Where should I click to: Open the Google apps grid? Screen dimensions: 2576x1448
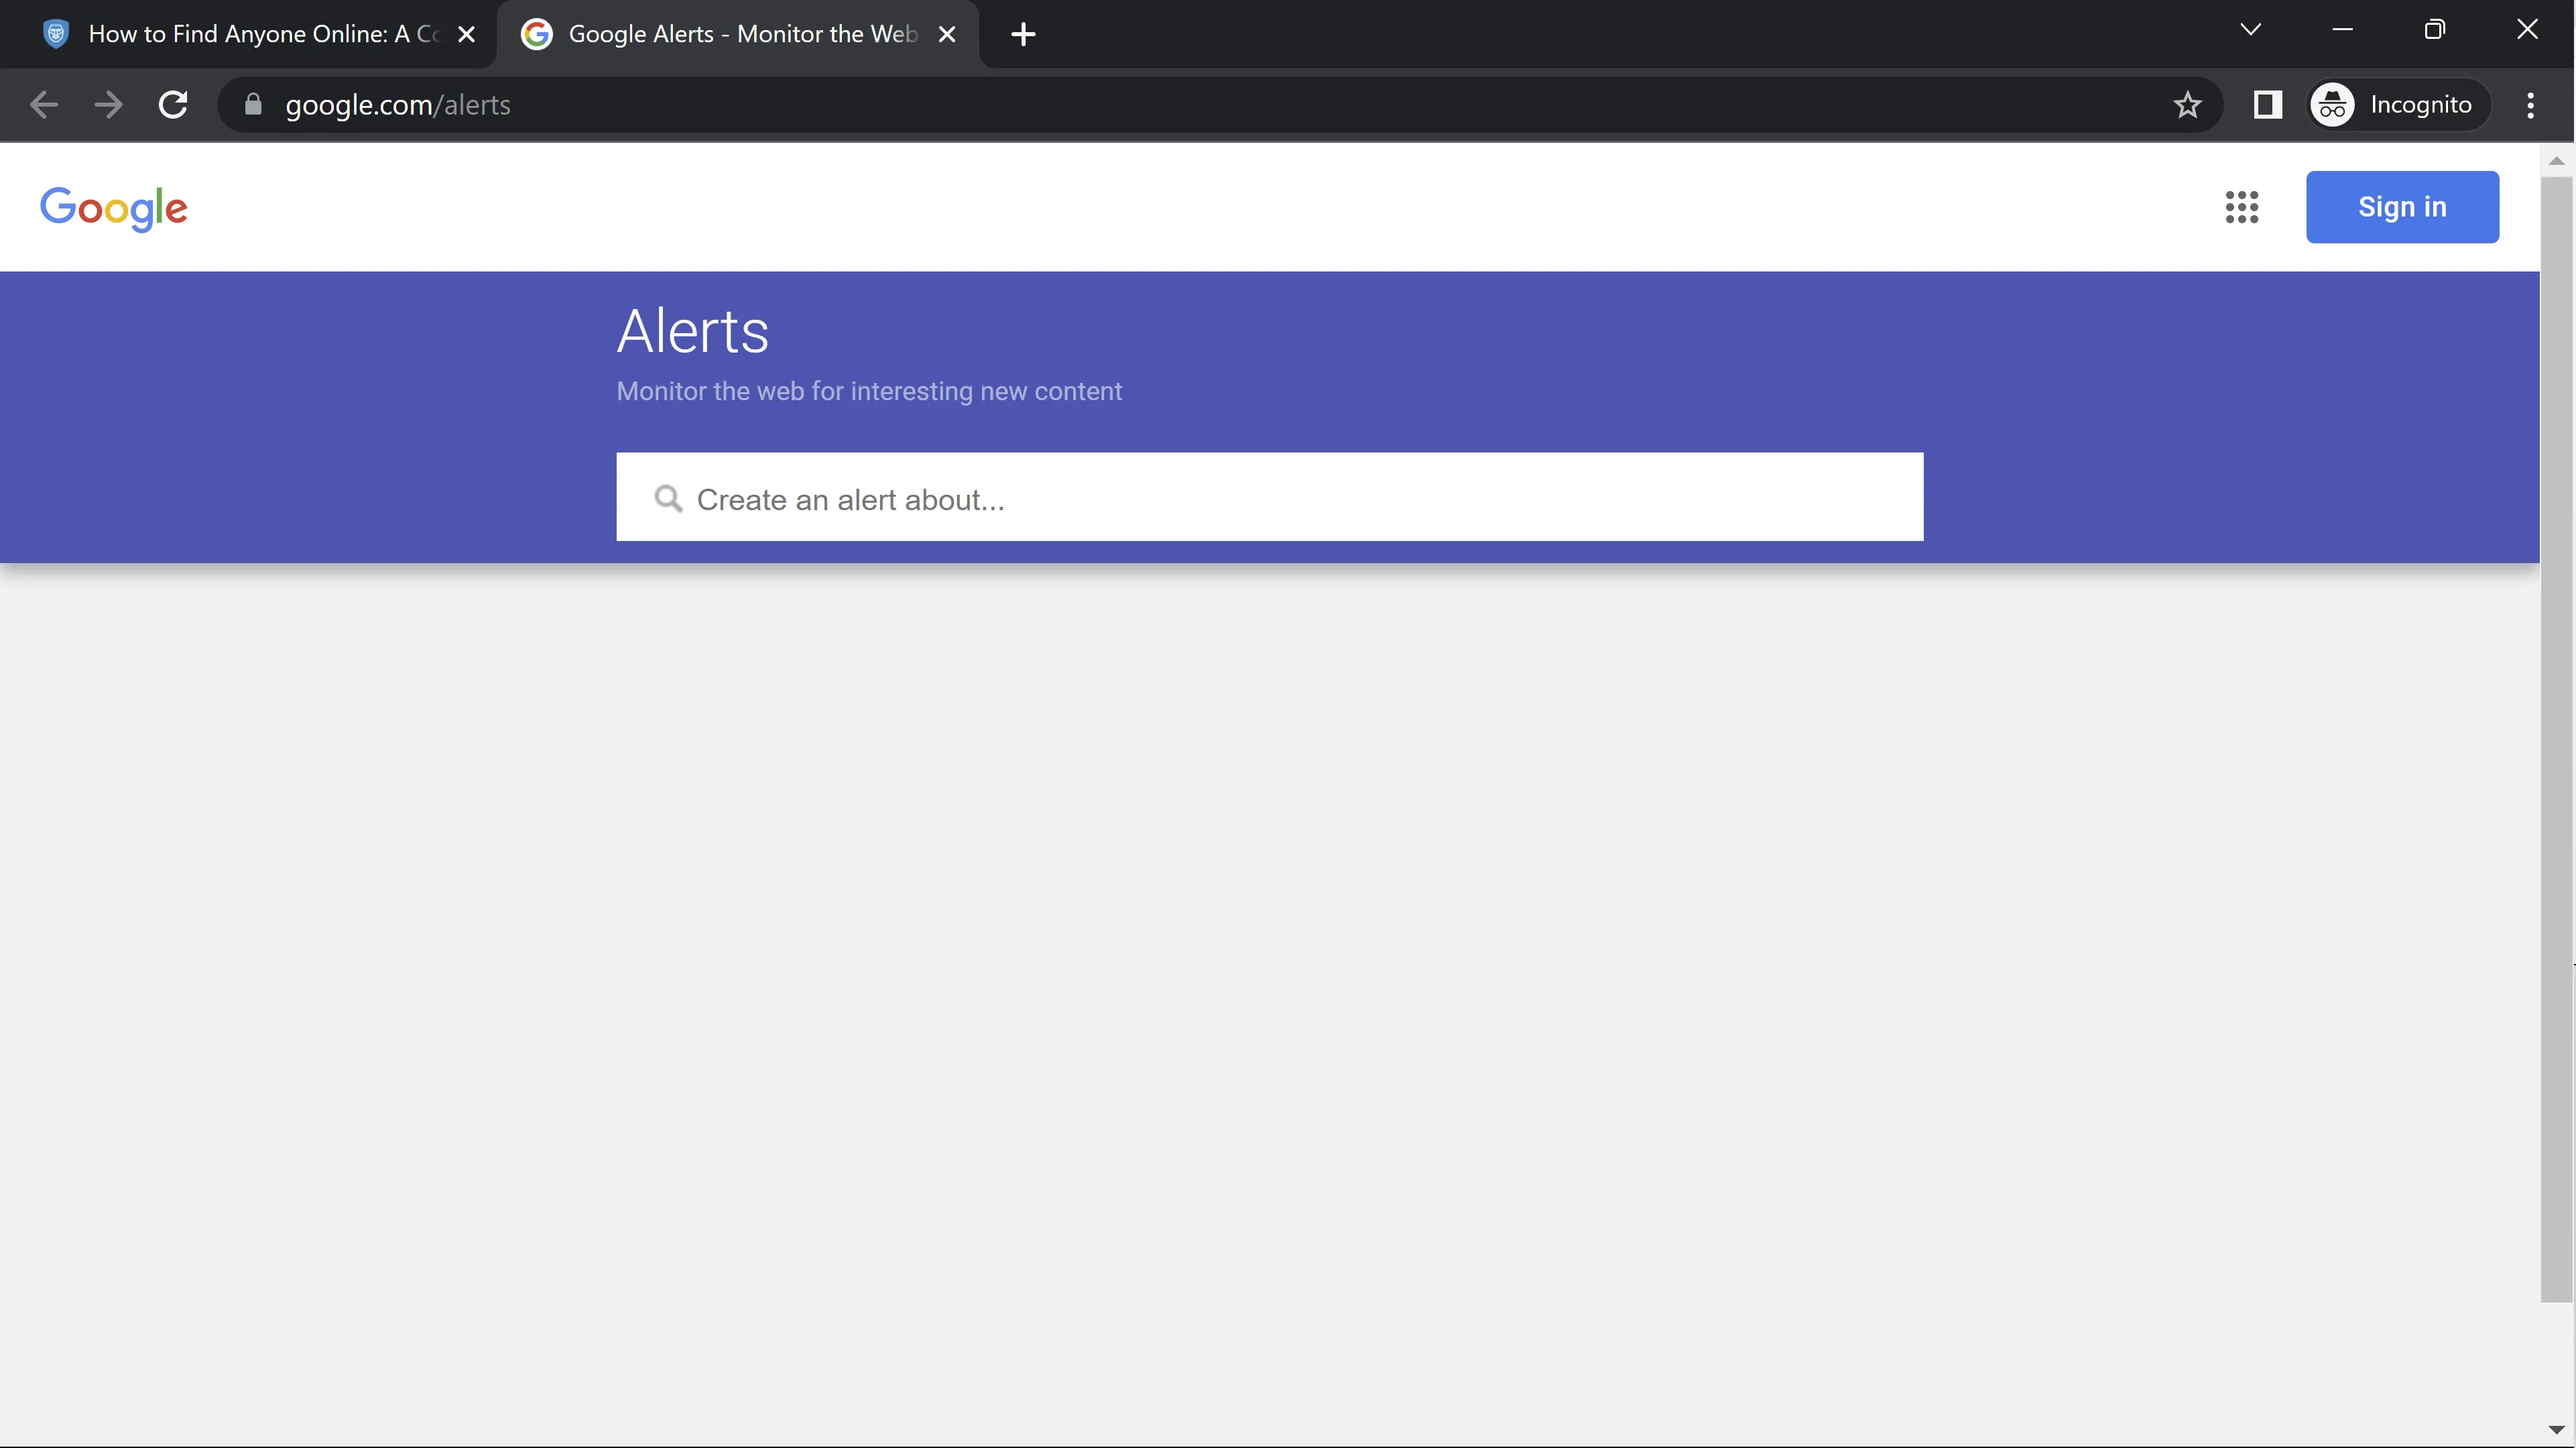[2241, 207]
